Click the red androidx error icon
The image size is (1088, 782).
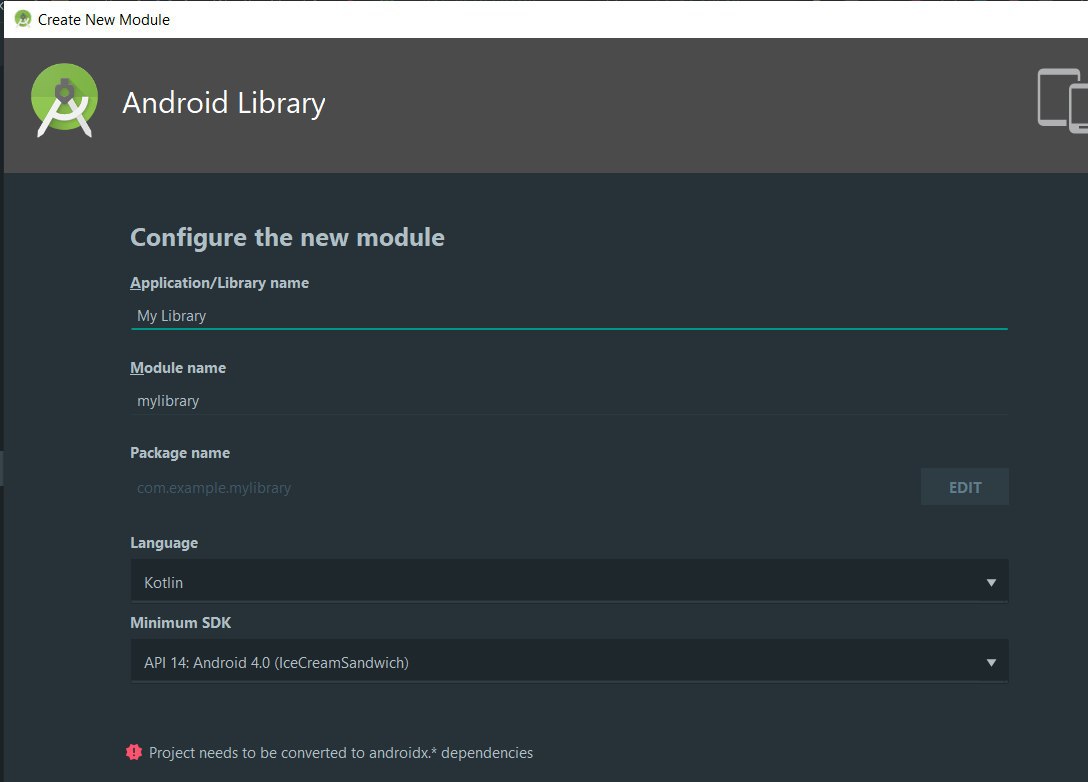click(x=134, y=752)
